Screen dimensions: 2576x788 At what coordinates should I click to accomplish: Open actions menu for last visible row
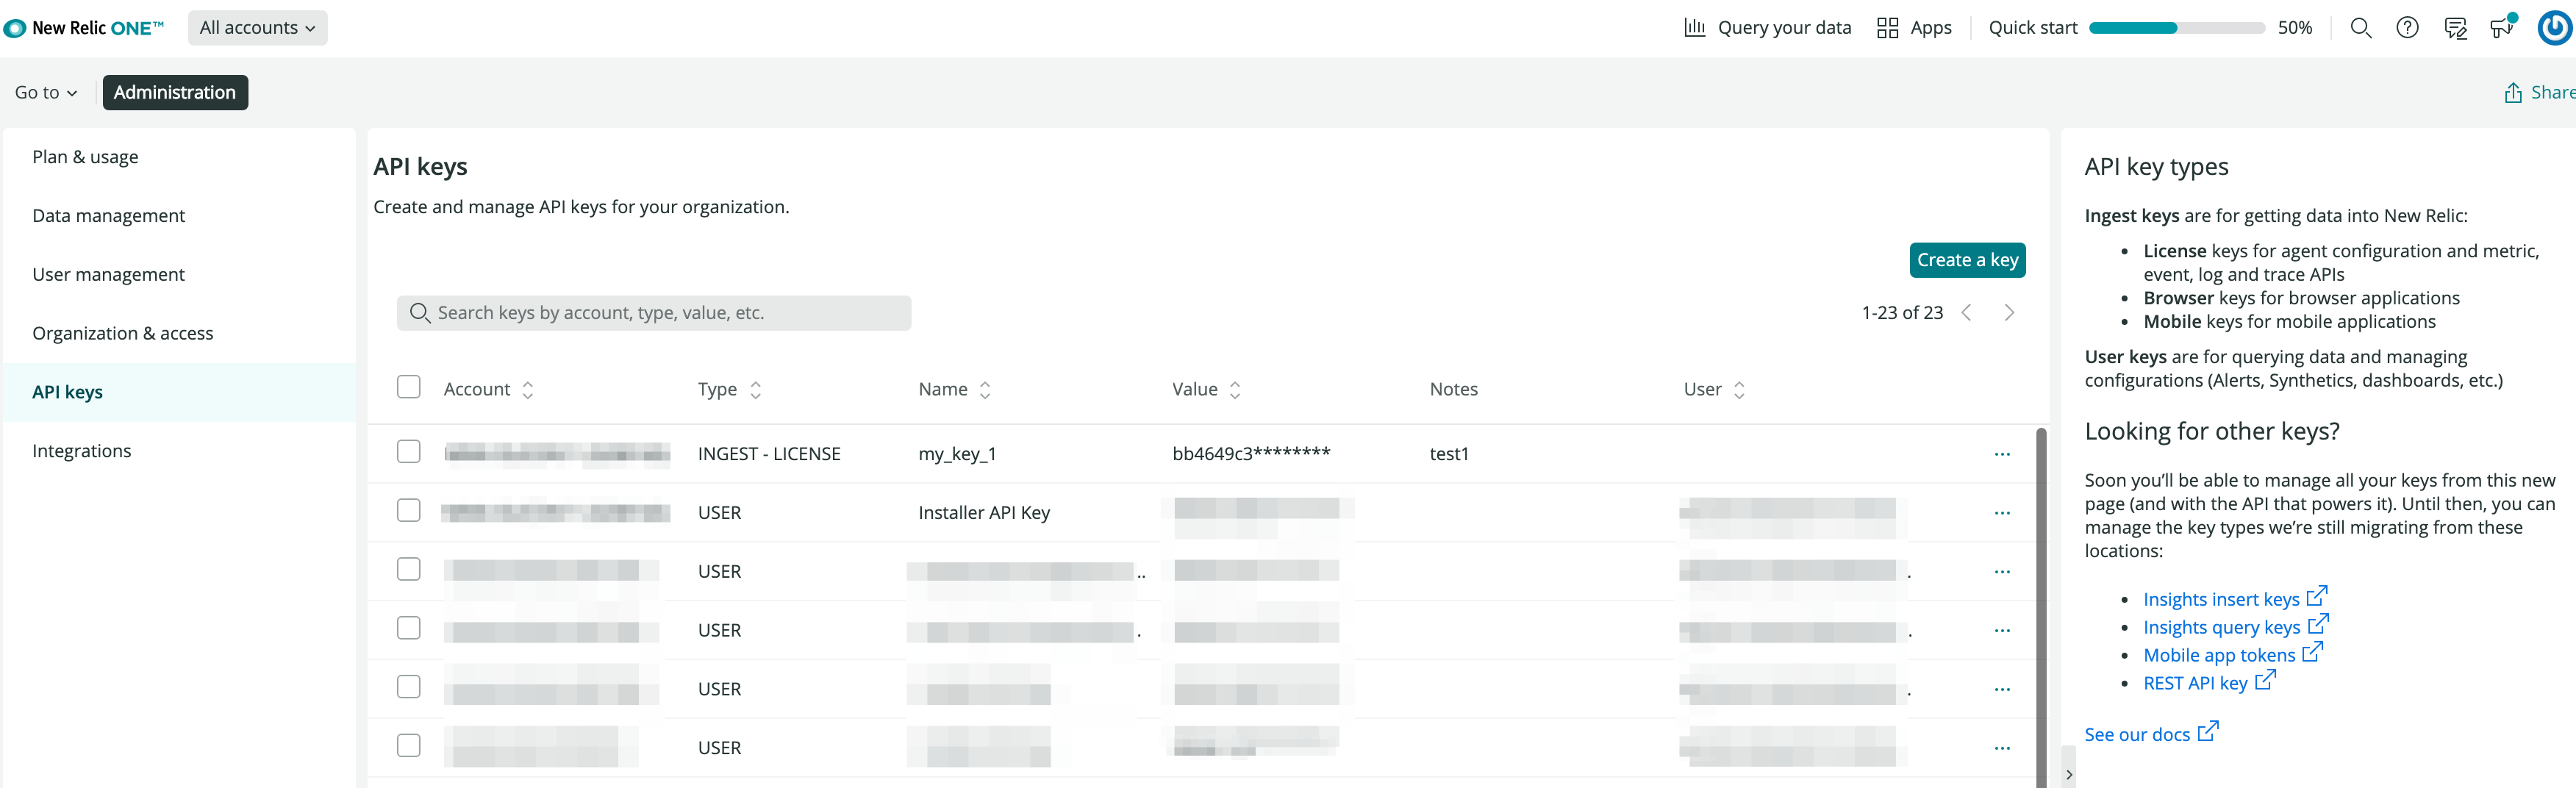click(x=2001, y=749)
